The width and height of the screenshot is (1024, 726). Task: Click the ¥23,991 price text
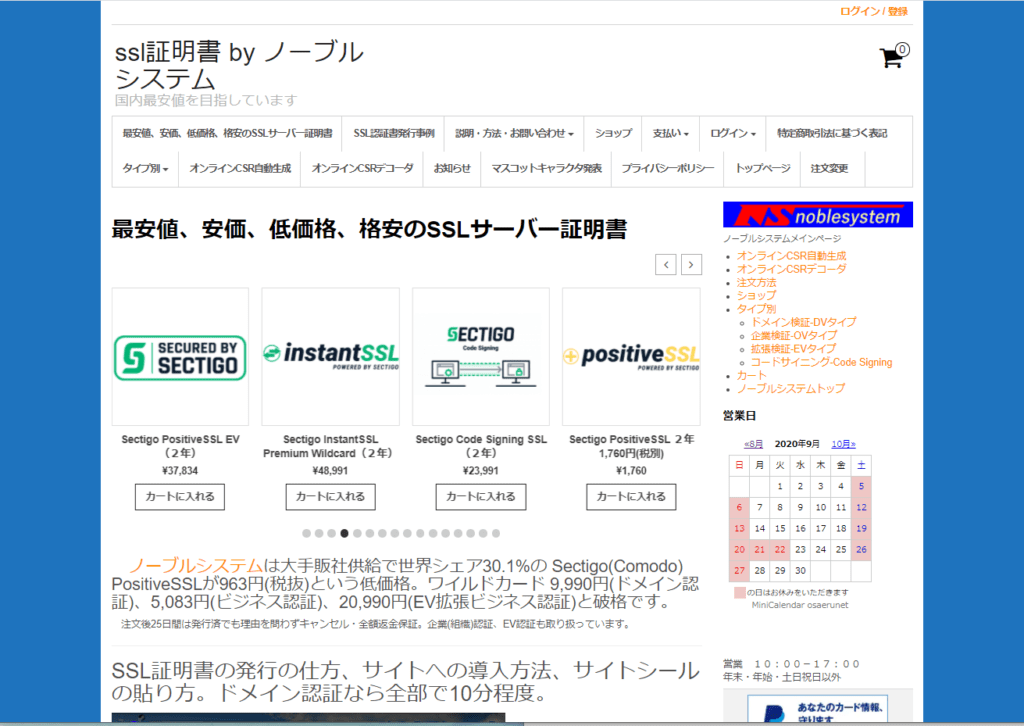tap(481, 471)
